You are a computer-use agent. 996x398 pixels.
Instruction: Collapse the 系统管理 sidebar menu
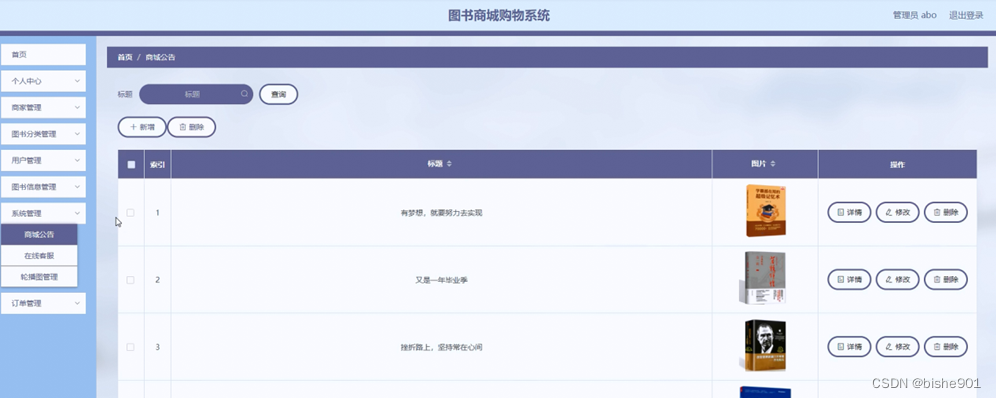pyautogui.click(x=43, y=213)
